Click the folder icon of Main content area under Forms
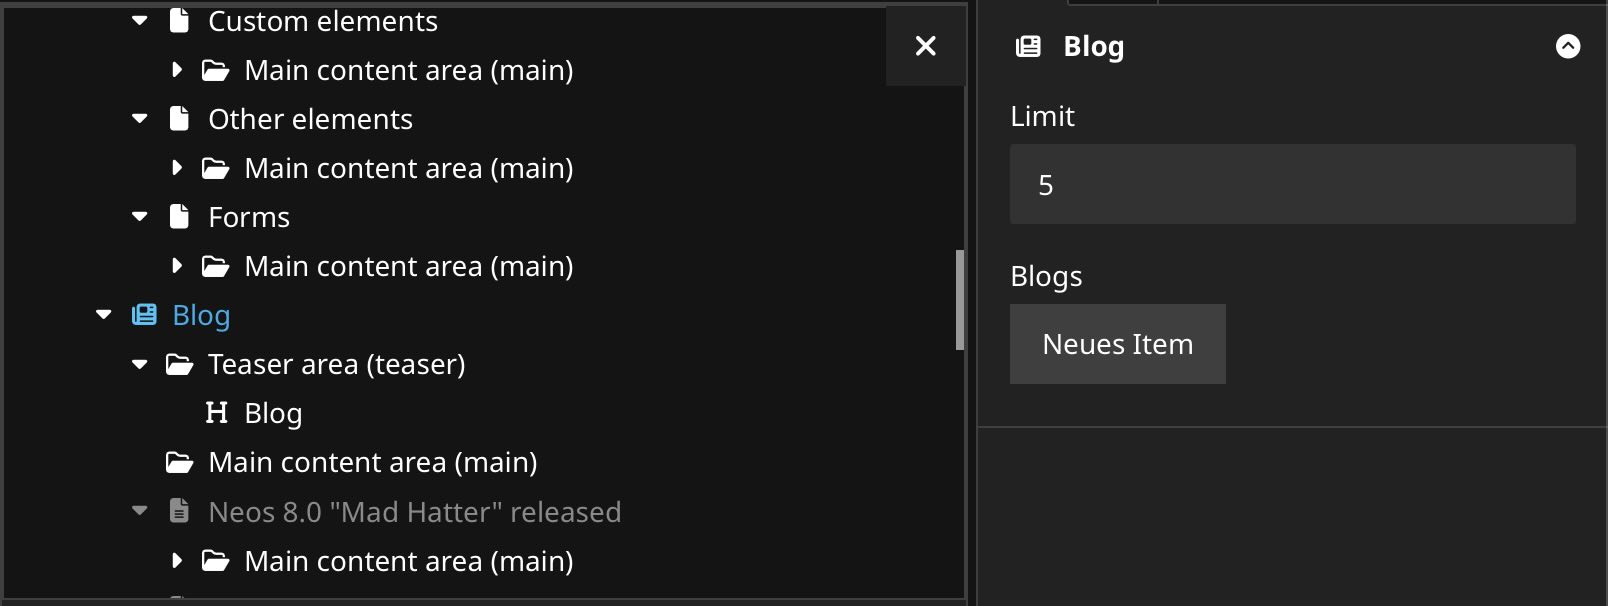 215,265
